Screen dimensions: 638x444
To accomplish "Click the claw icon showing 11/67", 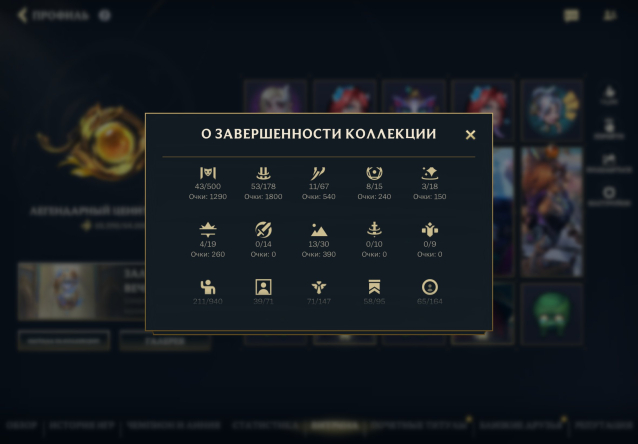I will pos(319,173).
